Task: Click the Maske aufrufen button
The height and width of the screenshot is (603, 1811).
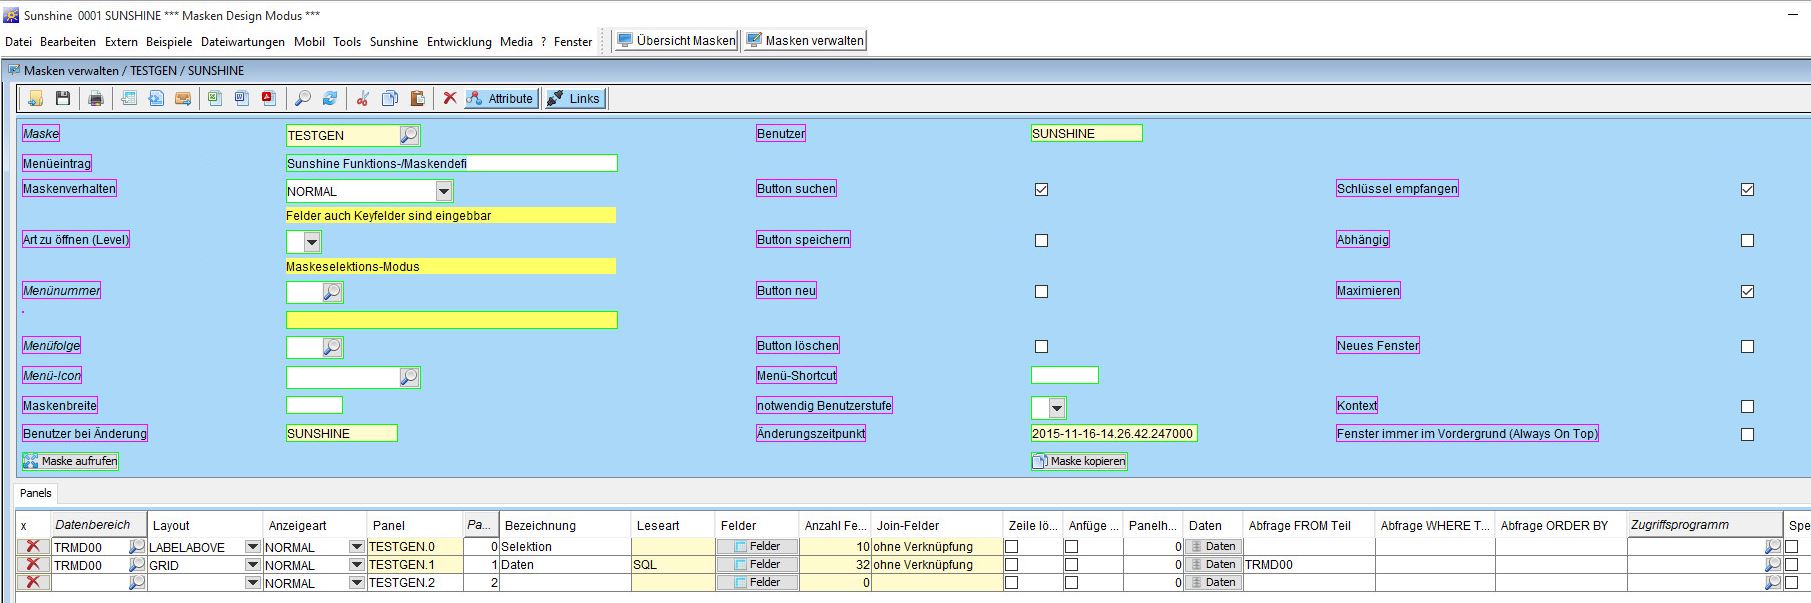Action: coord(70,461)
